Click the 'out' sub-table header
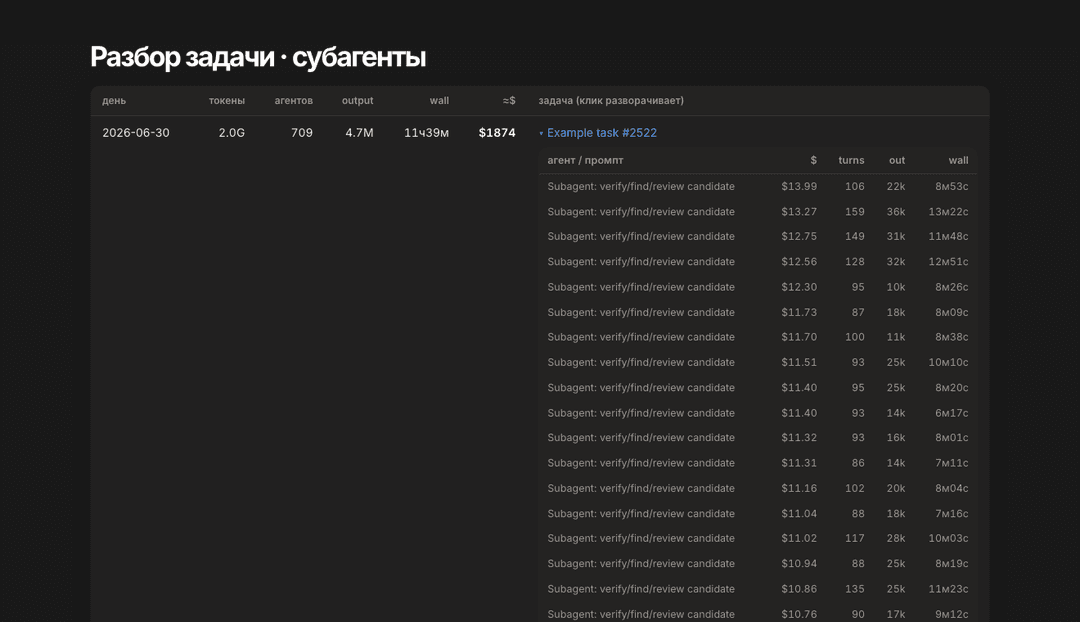The image size is (1080, 622). tap(897, 160)
